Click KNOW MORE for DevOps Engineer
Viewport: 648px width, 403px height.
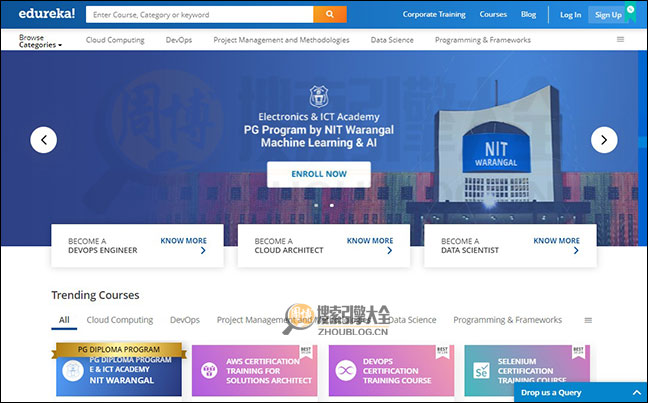183,241
